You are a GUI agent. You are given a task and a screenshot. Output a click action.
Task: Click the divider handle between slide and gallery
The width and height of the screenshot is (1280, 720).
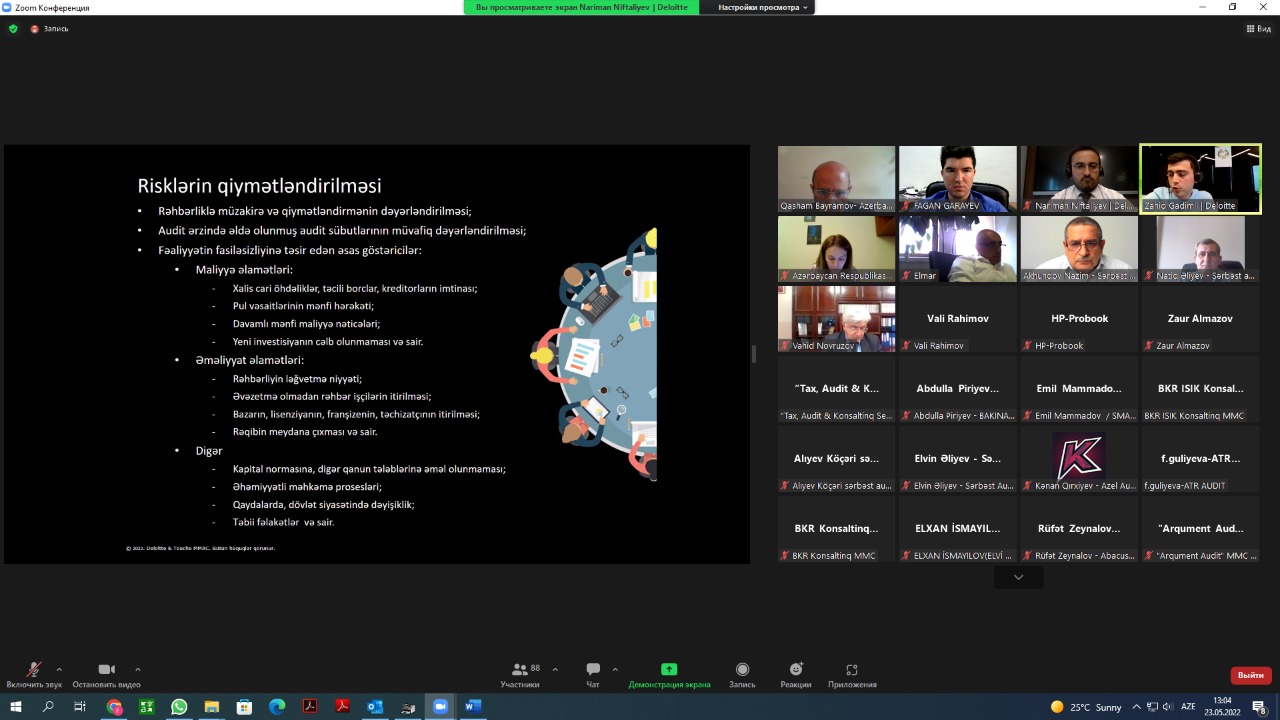click(x=754, y=354)
